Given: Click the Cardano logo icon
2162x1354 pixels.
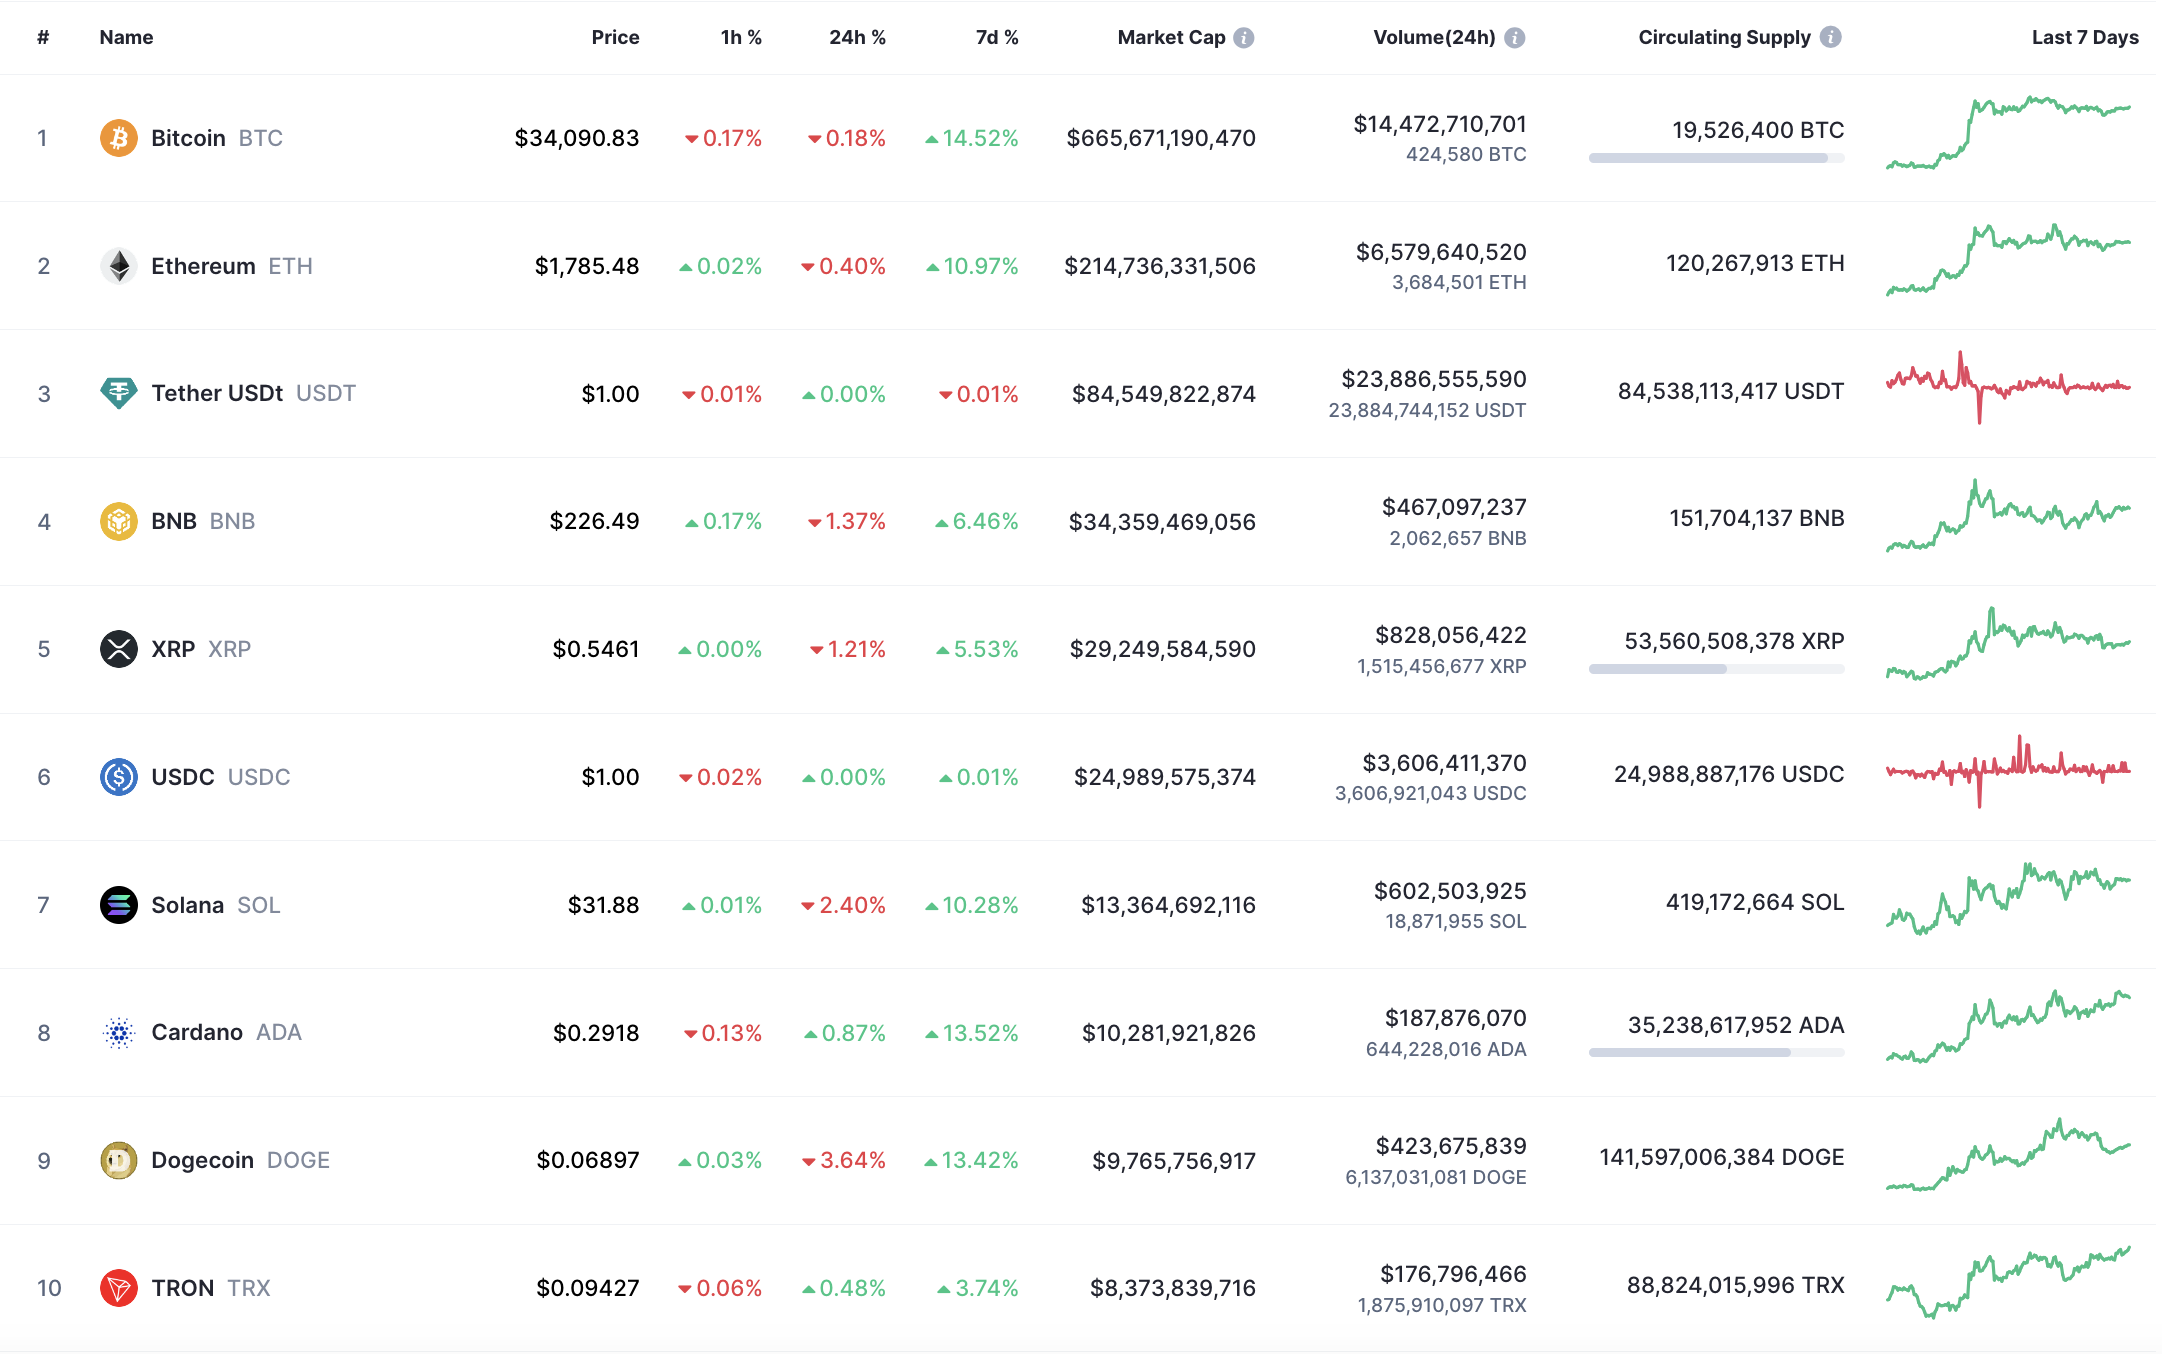Looking at the screenshot, I should pyautogui.click(x=118, y=1032).
